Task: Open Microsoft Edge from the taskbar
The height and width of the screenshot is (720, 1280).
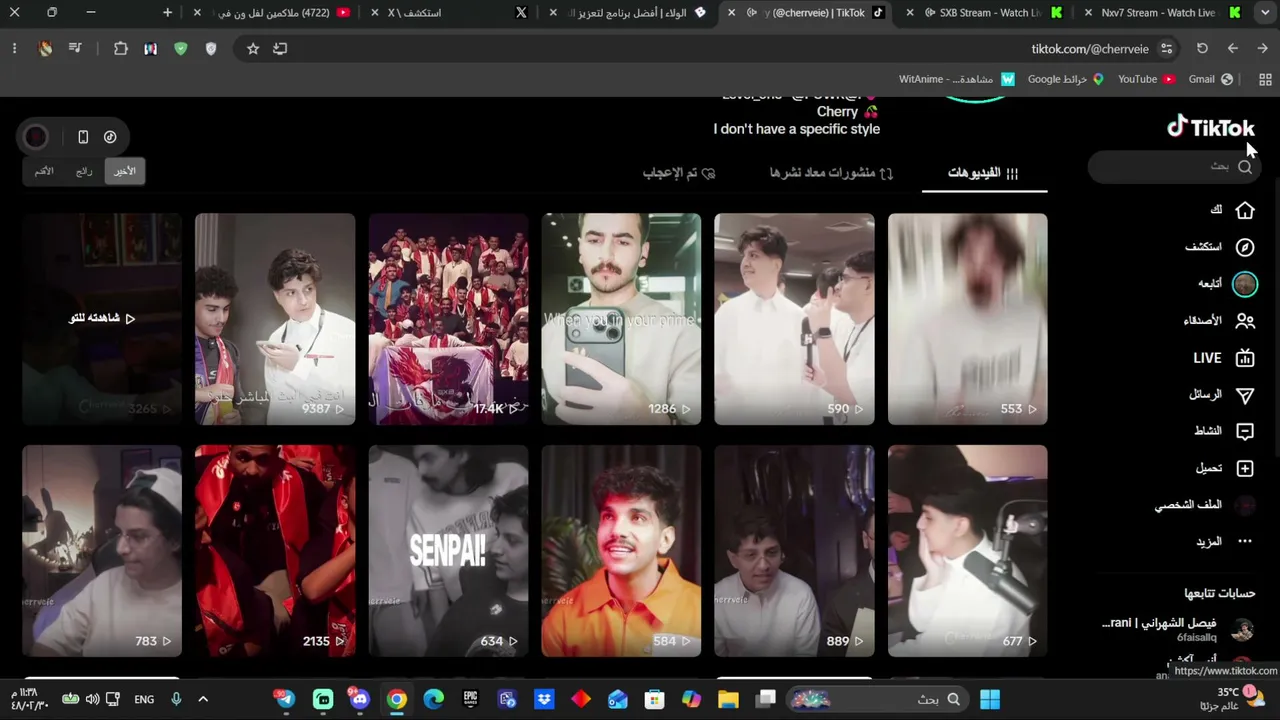Action: point(434,699)
